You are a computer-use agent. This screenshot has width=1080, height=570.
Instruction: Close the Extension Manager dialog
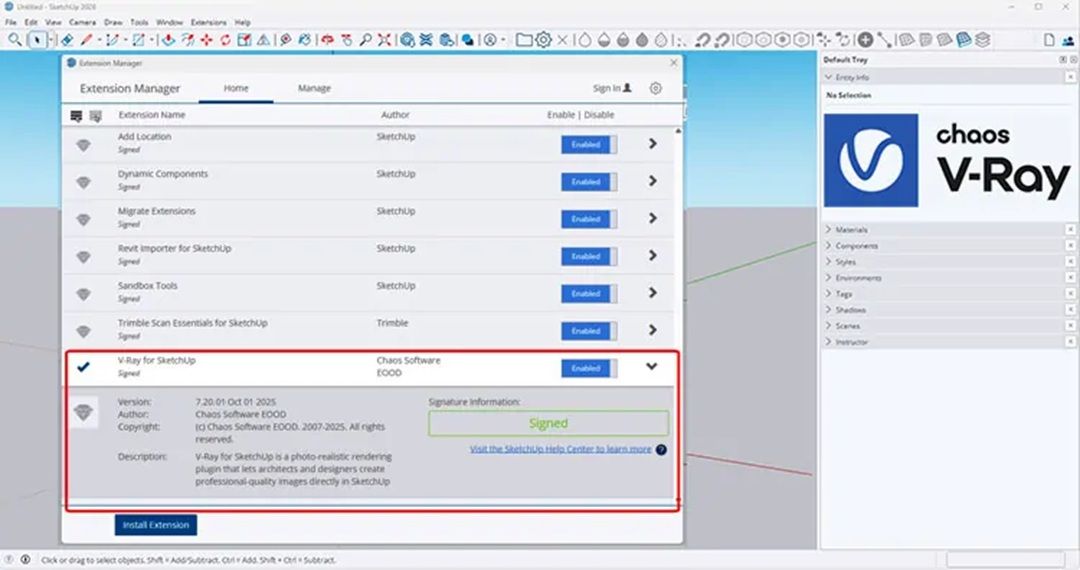coord(674,63)
